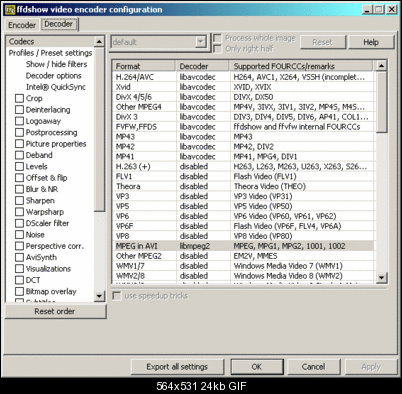Toggle the Levels checkbox
This screenshot has height=394, width=402.
pos(20,166)
